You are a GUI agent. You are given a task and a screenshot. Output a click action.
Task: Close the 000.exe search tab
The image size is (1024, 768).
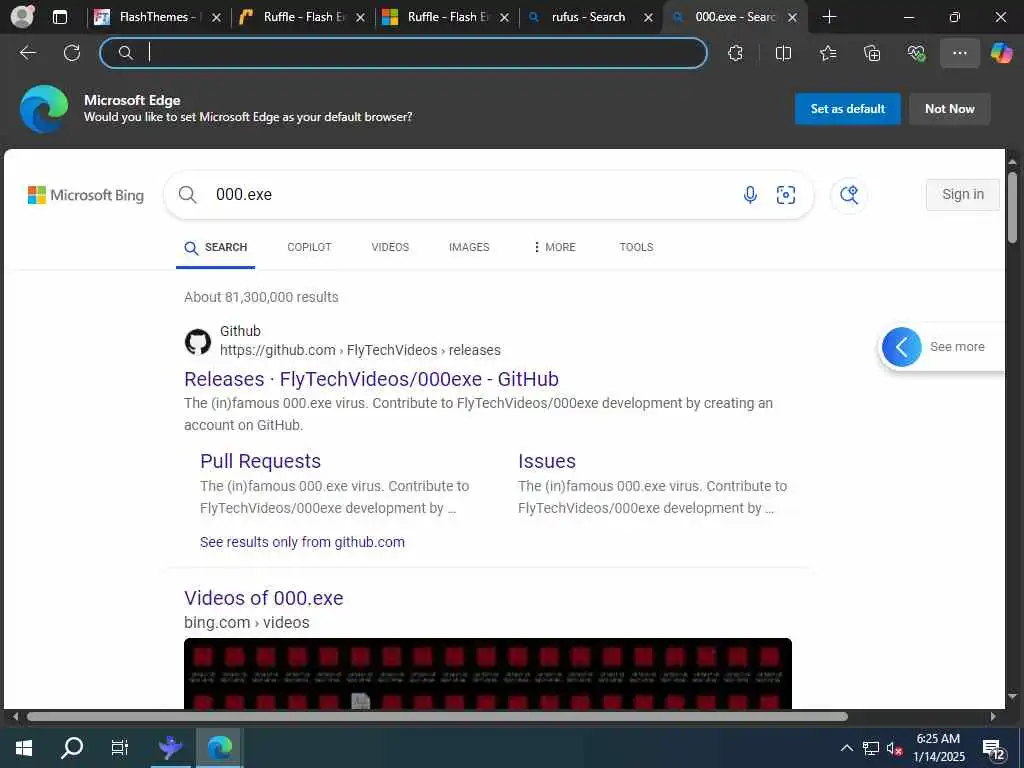coord(792,18)
